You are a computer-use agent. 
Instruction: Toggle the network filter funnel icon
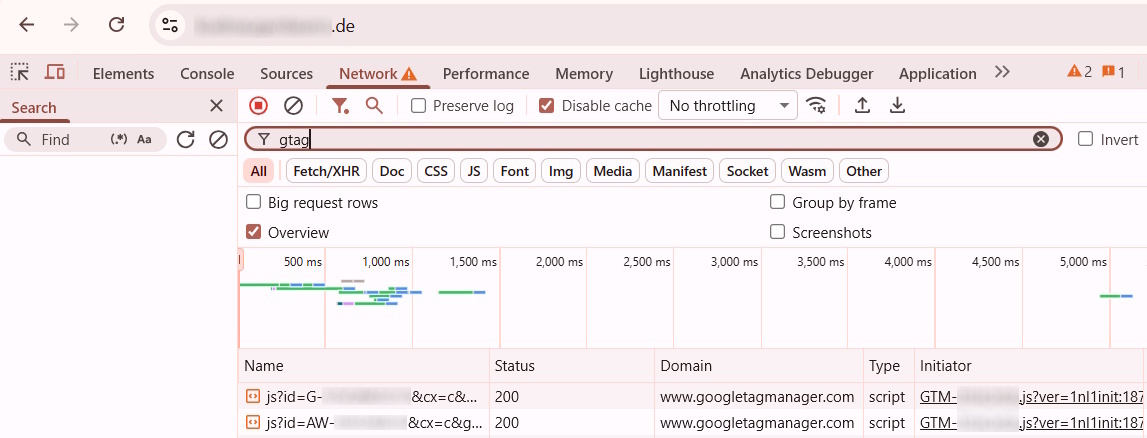pyautogui.click(x=340, y=106)
